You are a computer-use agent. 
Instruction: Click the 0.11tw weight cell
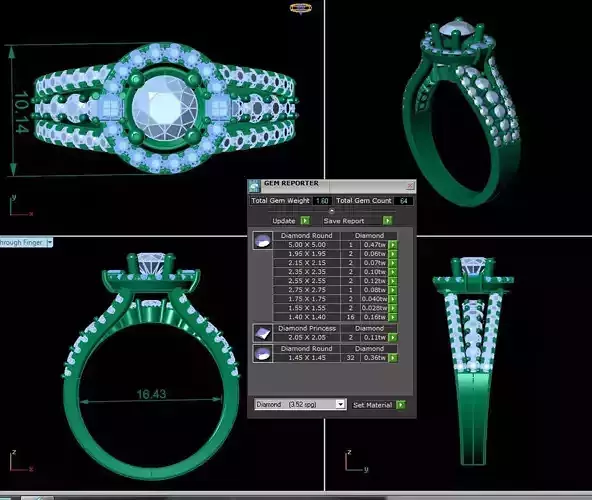point(374,338)
